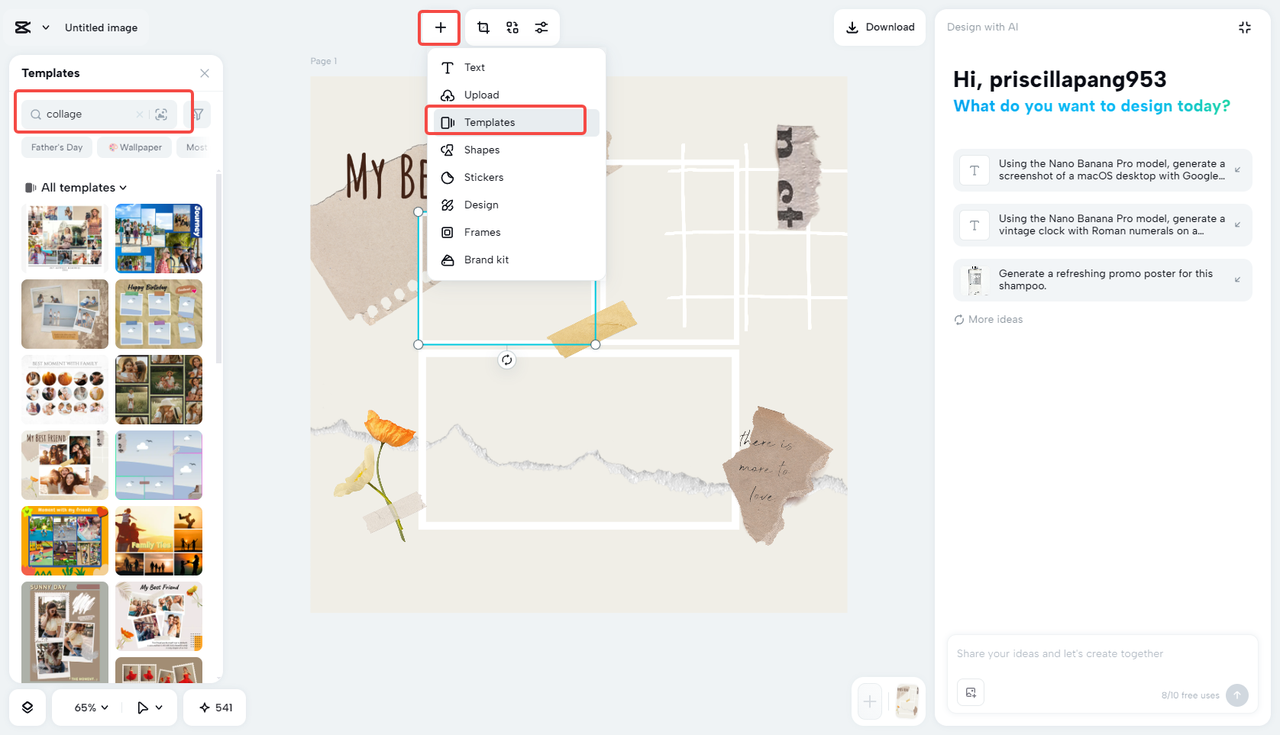The width and height of the screenshot is (1280, 735).
Task: Close the Templates panel
Action: coord(205,73)
